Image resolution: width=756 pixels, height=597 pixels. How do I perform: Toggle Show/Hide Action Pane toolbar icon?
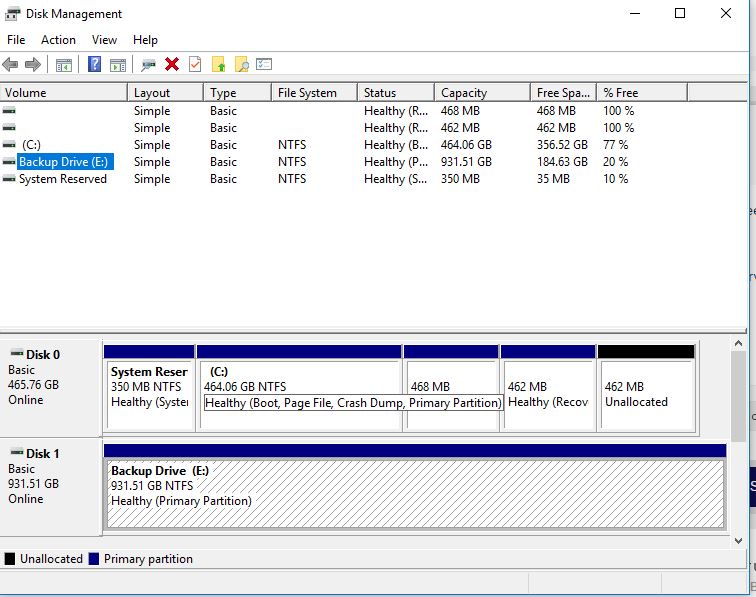pos(118,65)
